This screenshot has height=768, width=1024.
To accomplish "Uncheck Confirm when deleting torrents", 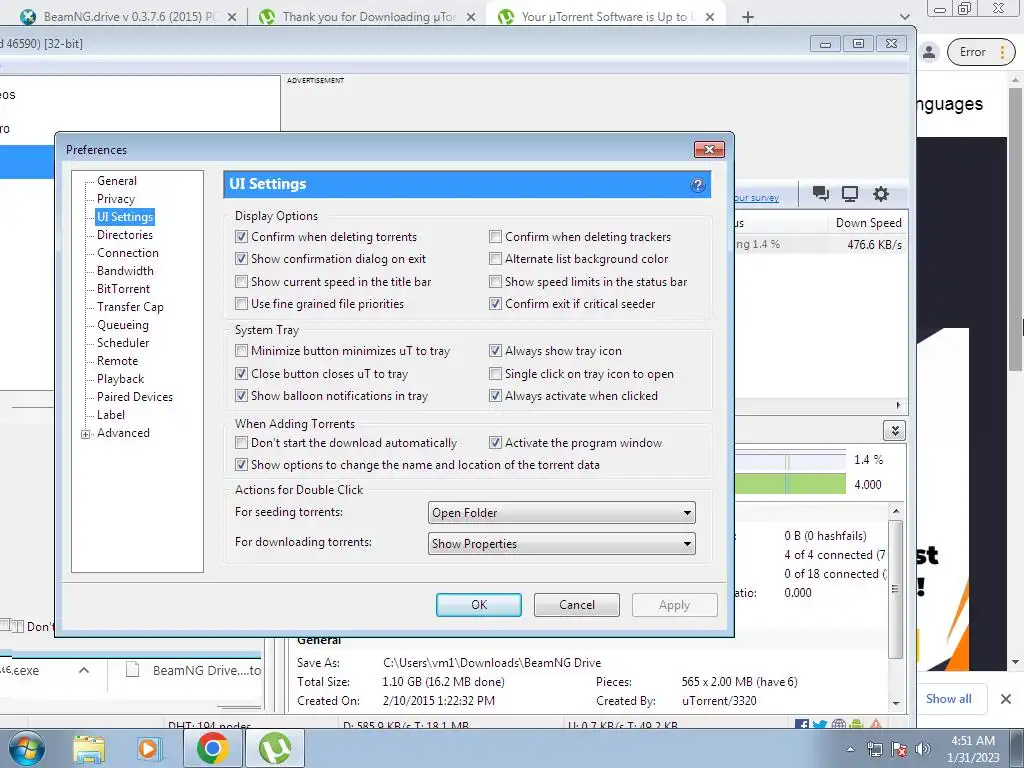I will coord(241,236).
